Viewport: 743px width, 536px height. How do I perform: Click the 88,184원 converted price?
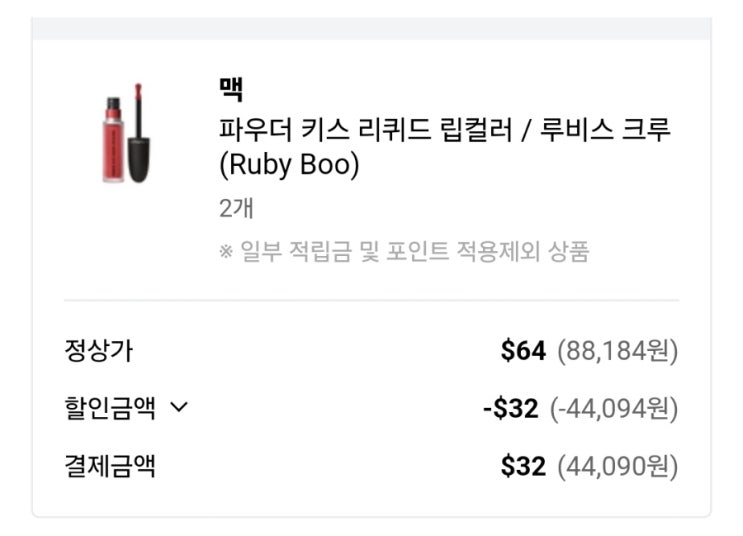point(617,351)
